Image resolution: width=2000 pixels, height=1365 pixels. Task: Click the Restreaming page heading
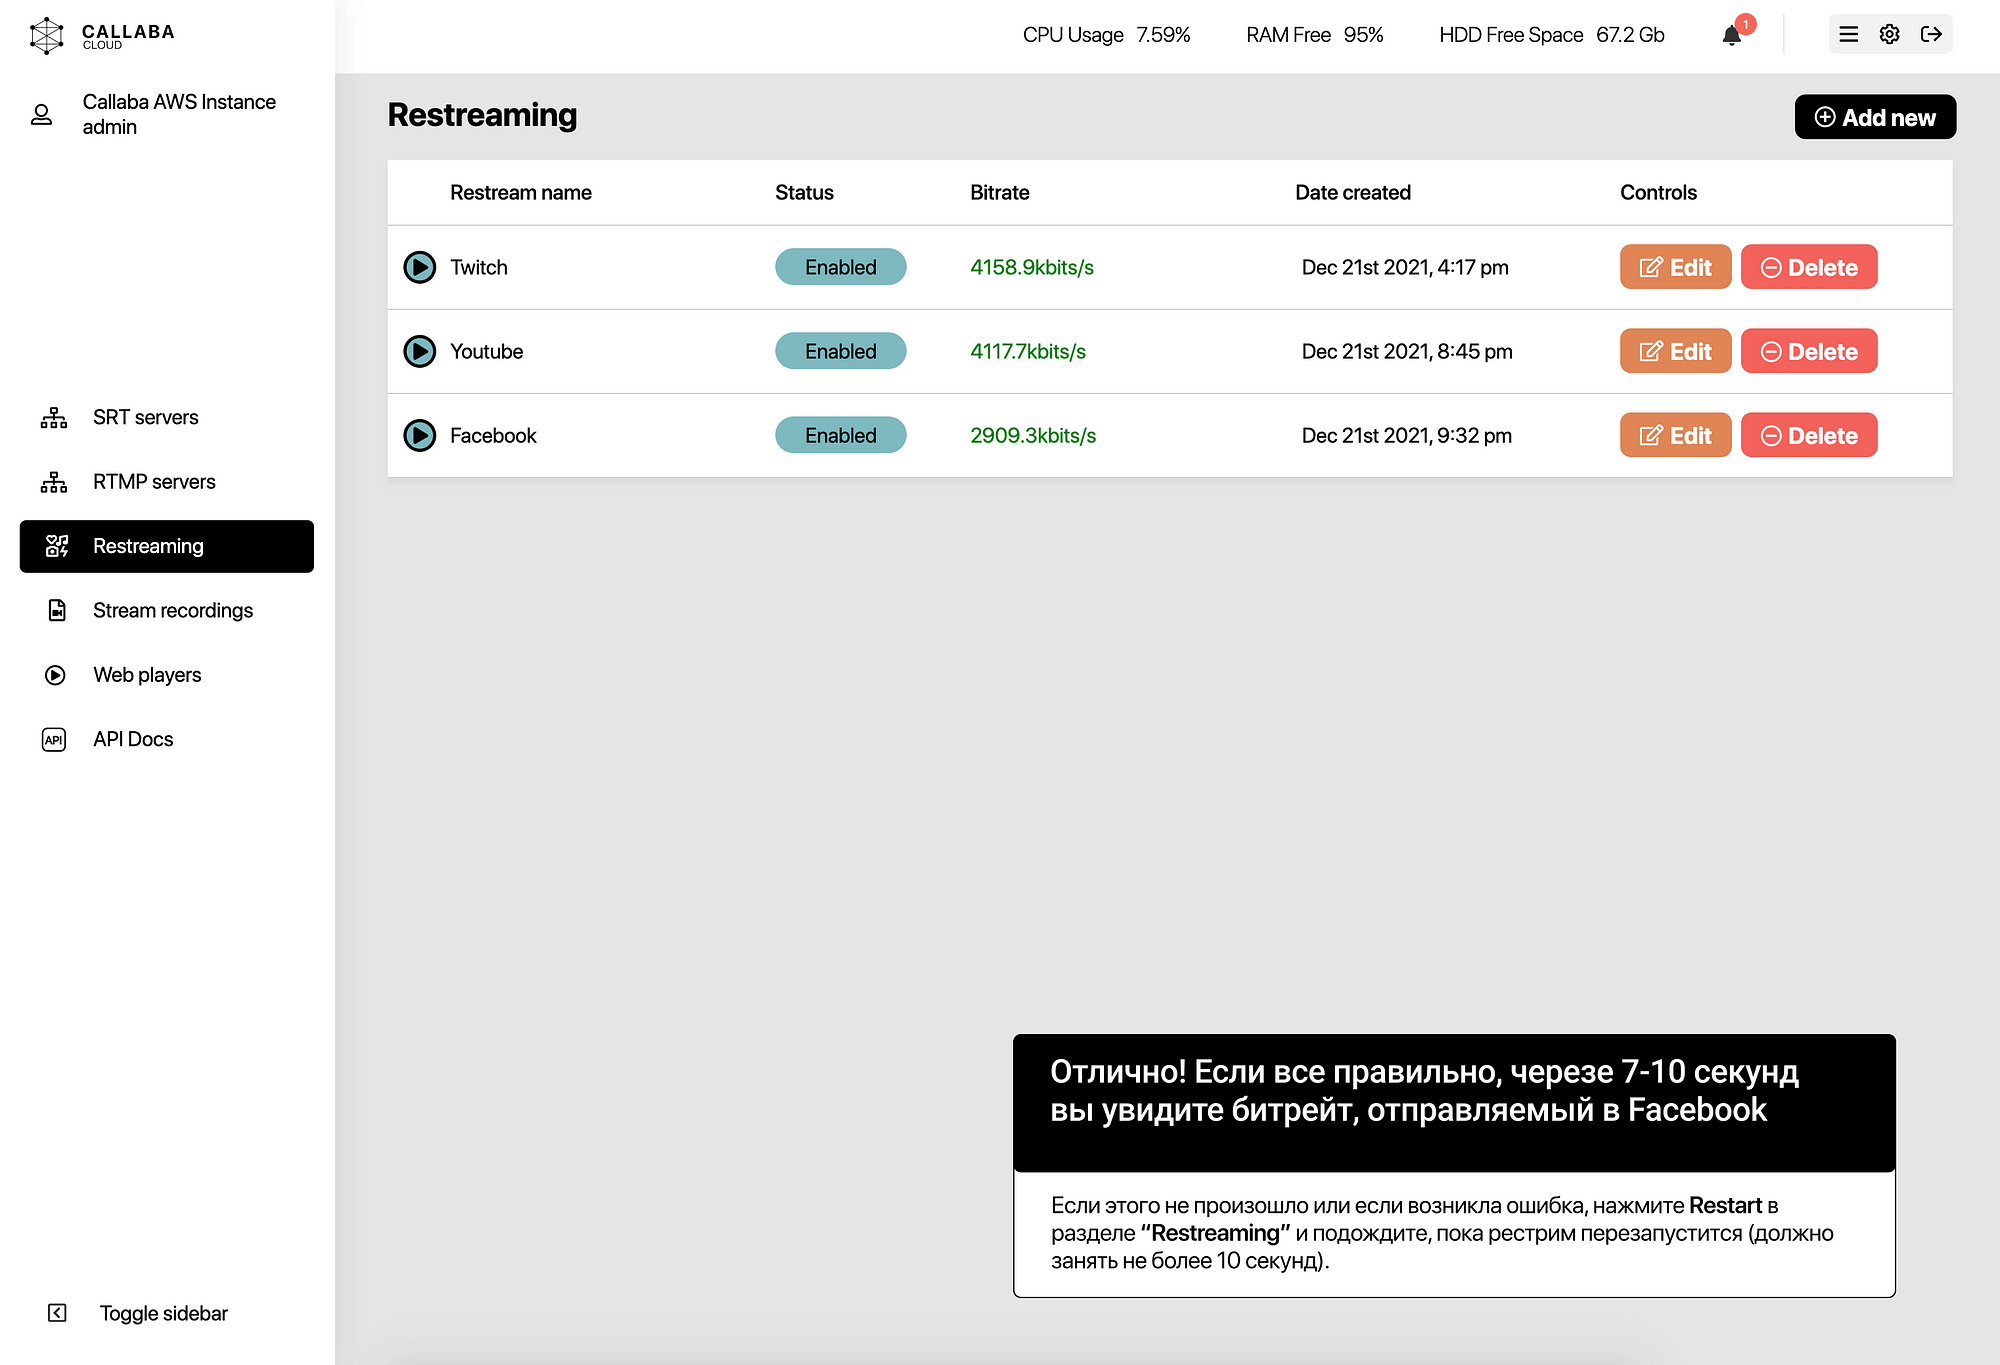482,115
